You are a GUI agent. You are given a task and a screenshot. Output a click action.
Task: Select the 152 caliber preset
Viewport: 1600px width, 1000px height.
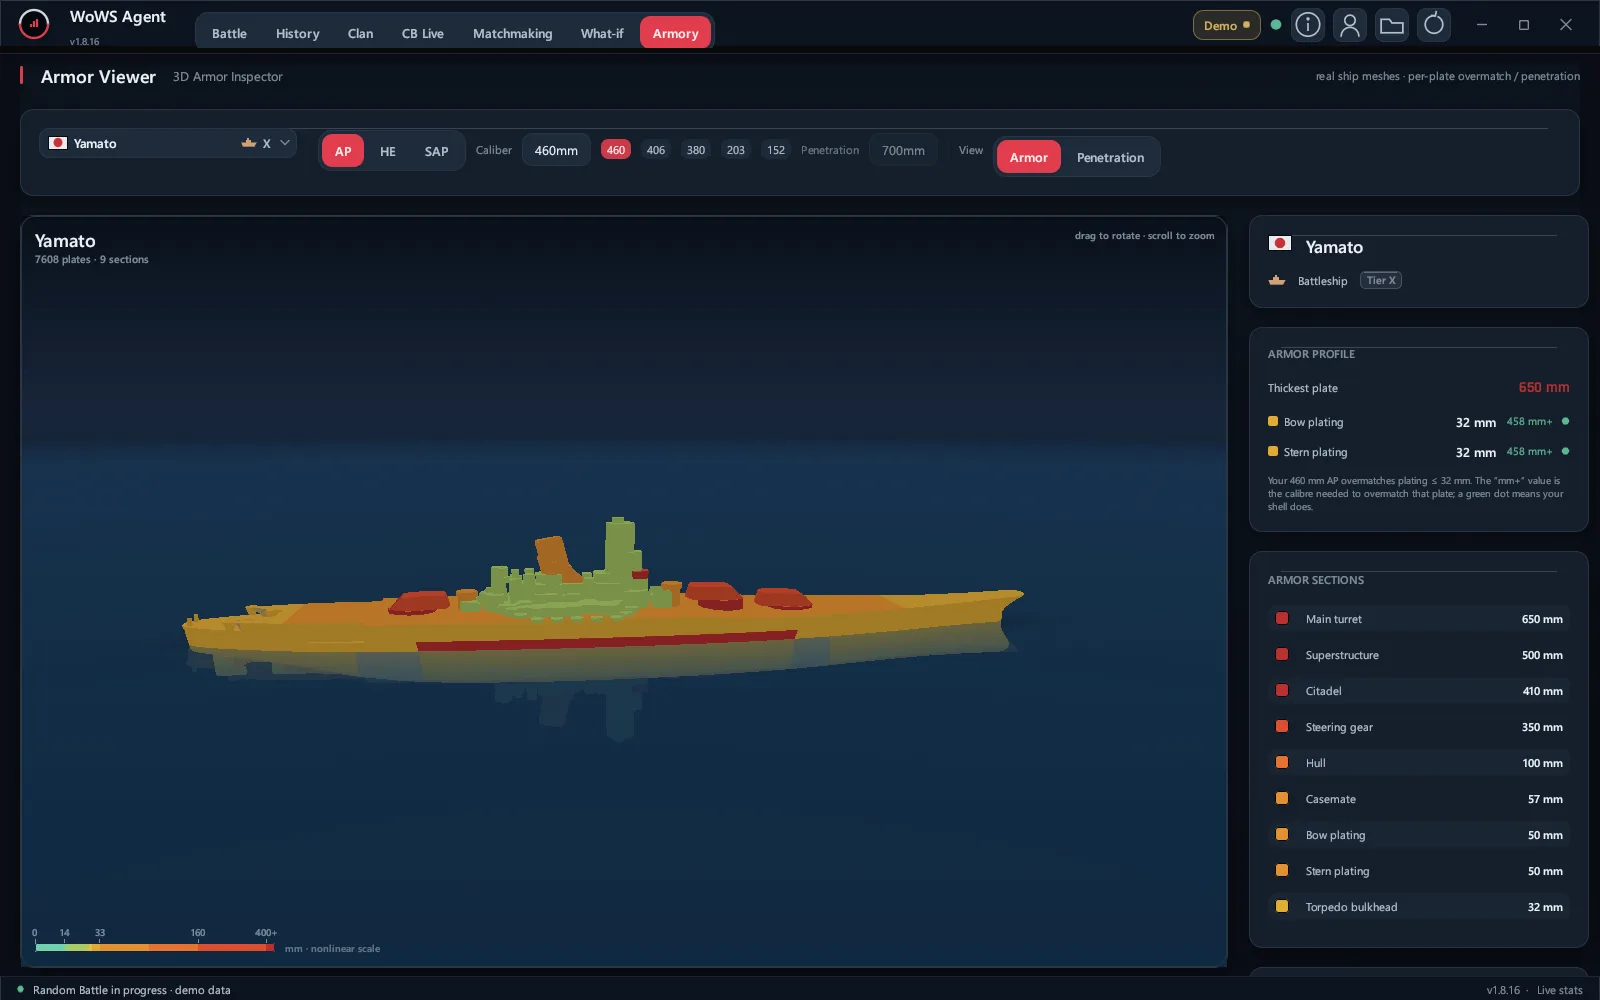pyautogui.click(x=776, y=150)
